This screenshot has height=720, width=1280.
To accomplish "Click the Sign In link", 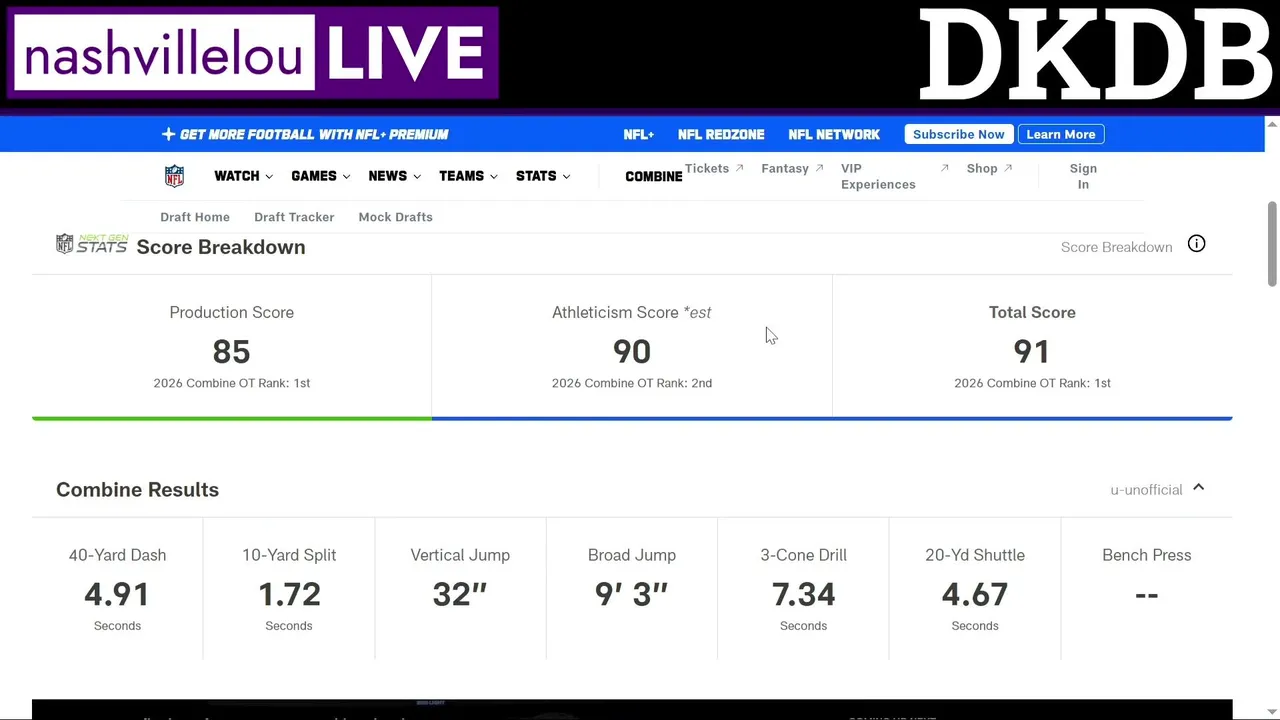I will (x=1083, y=176).
